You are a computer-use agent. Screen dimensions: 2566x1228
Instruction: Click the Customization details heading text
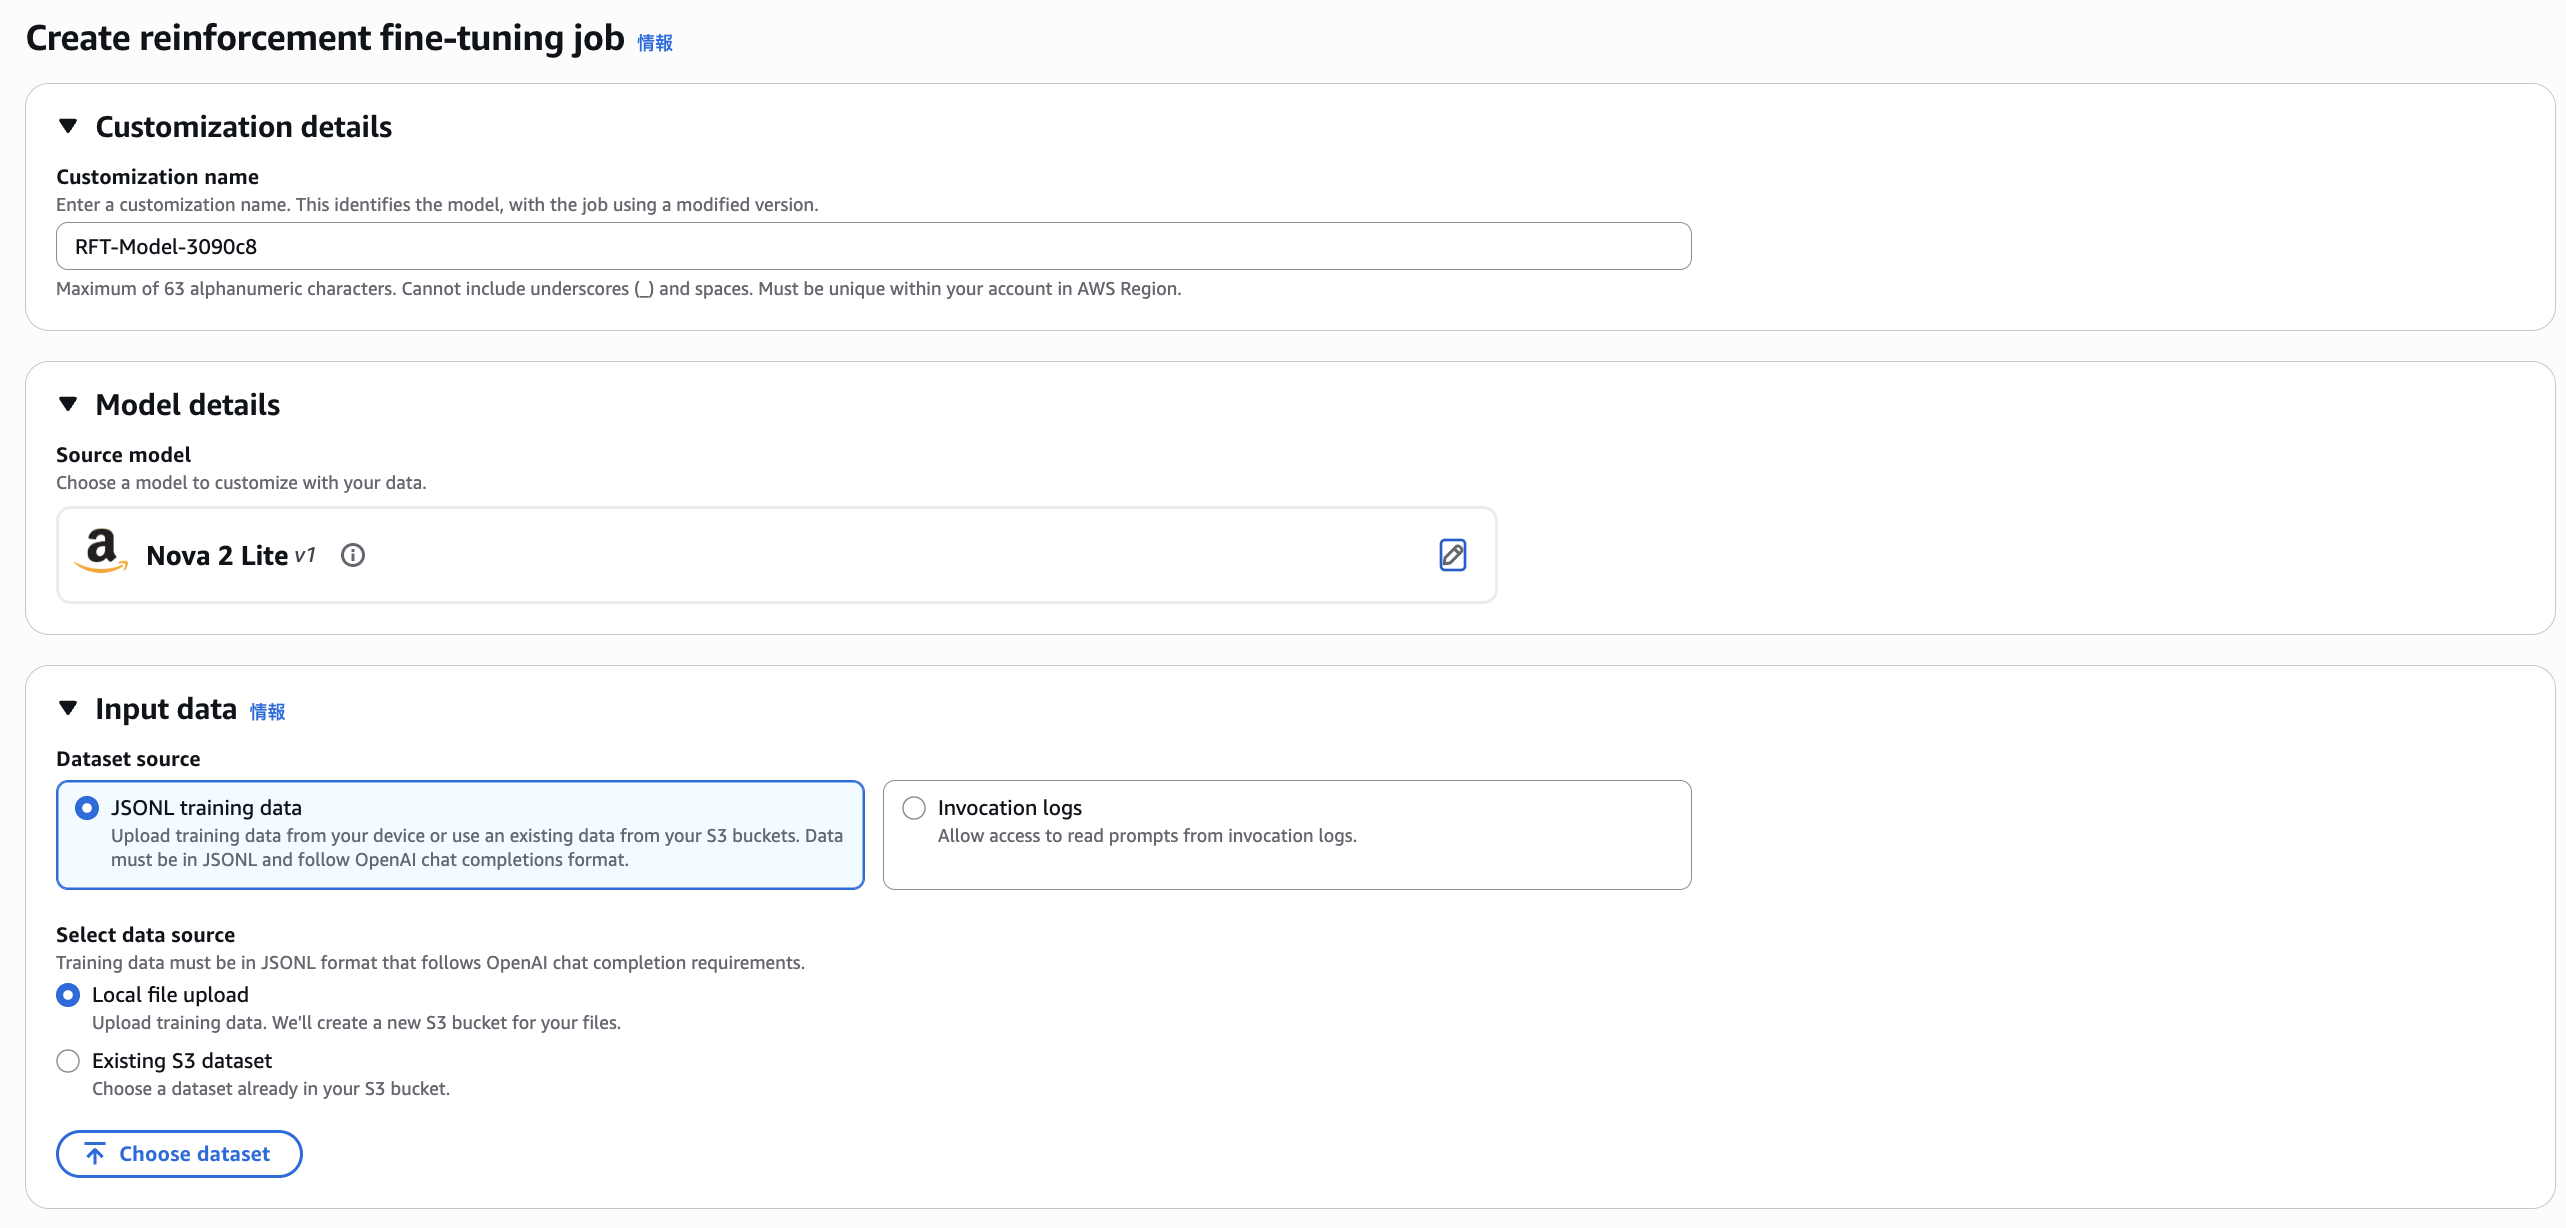[x=243, y=127]
